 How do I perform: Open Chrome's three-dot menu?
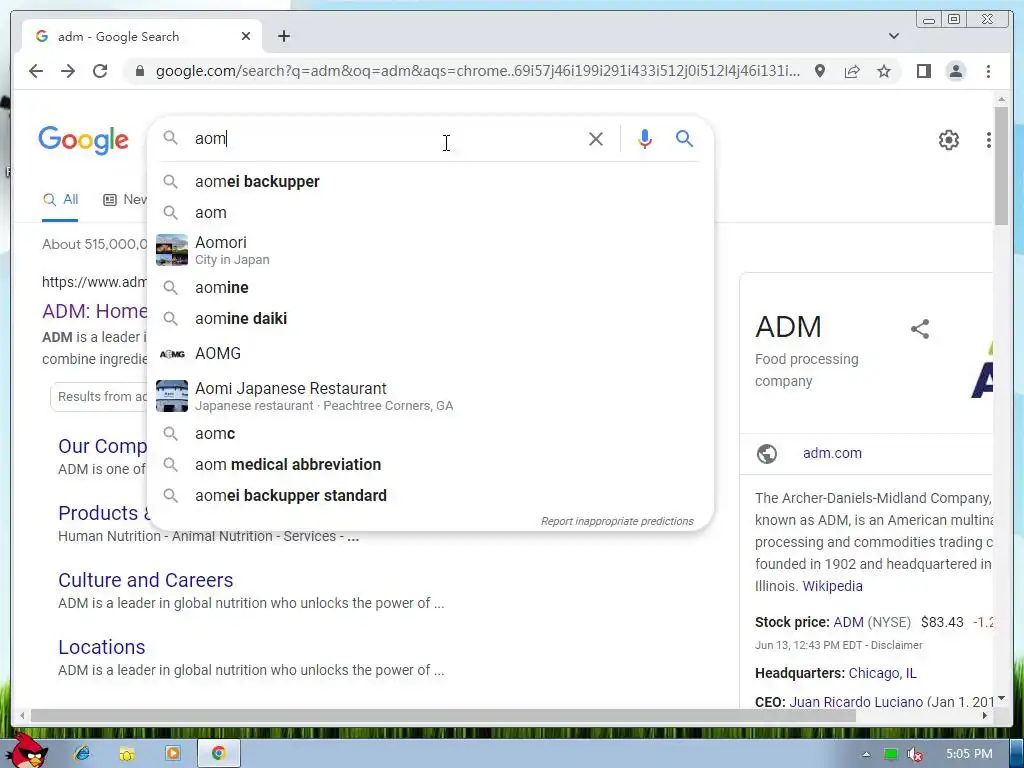(x=988, y=71)
